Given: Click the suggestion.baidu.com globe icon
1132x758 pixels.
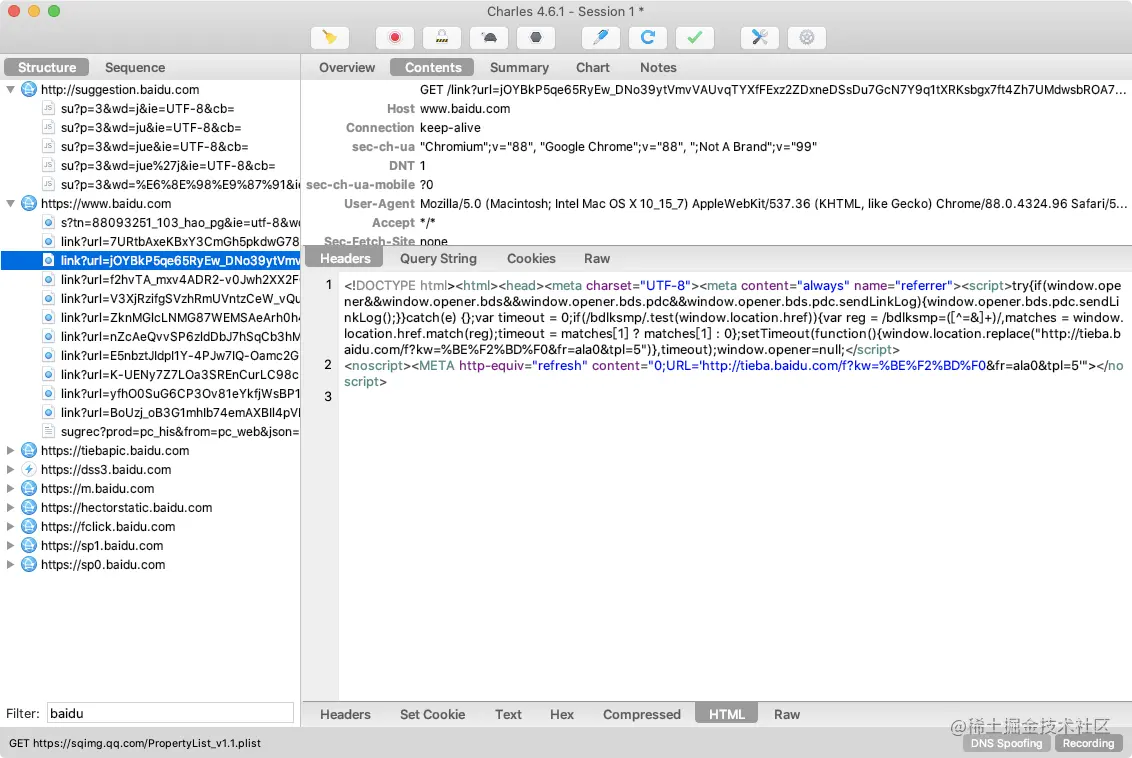Looking at the screenshot, I should [29, 90].
